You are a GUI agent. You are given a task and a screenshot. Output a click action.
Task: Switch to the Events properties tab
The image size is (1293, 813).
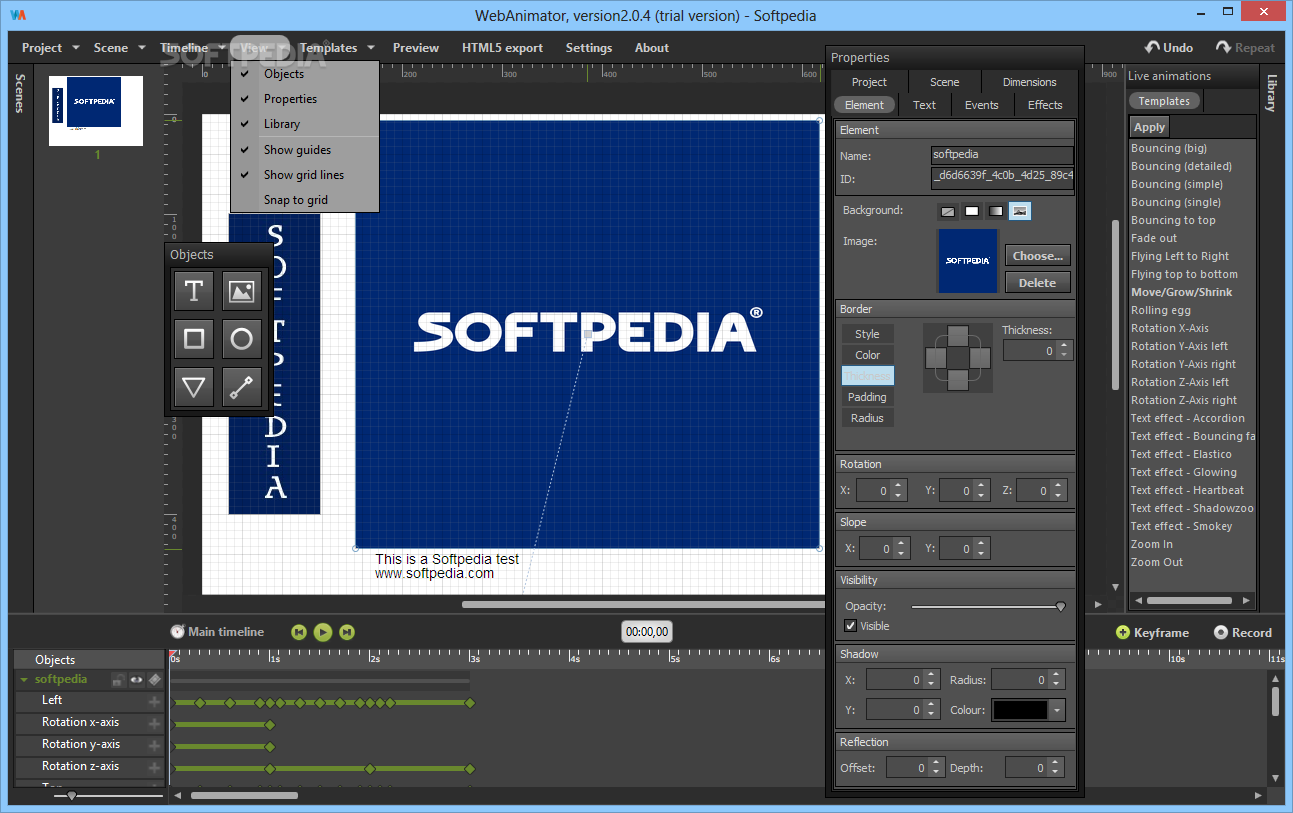982,105
